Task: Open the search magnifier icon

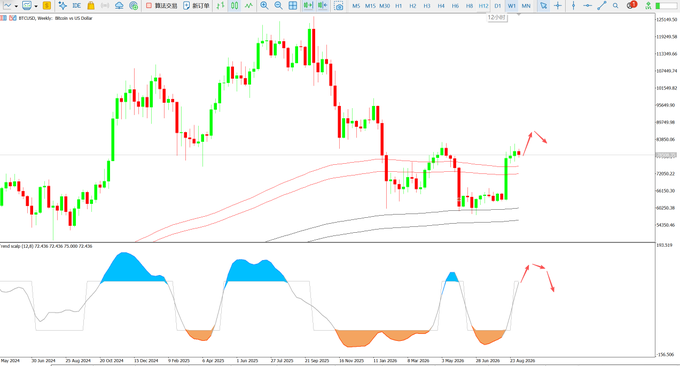Action: click(x=615, y=6)
